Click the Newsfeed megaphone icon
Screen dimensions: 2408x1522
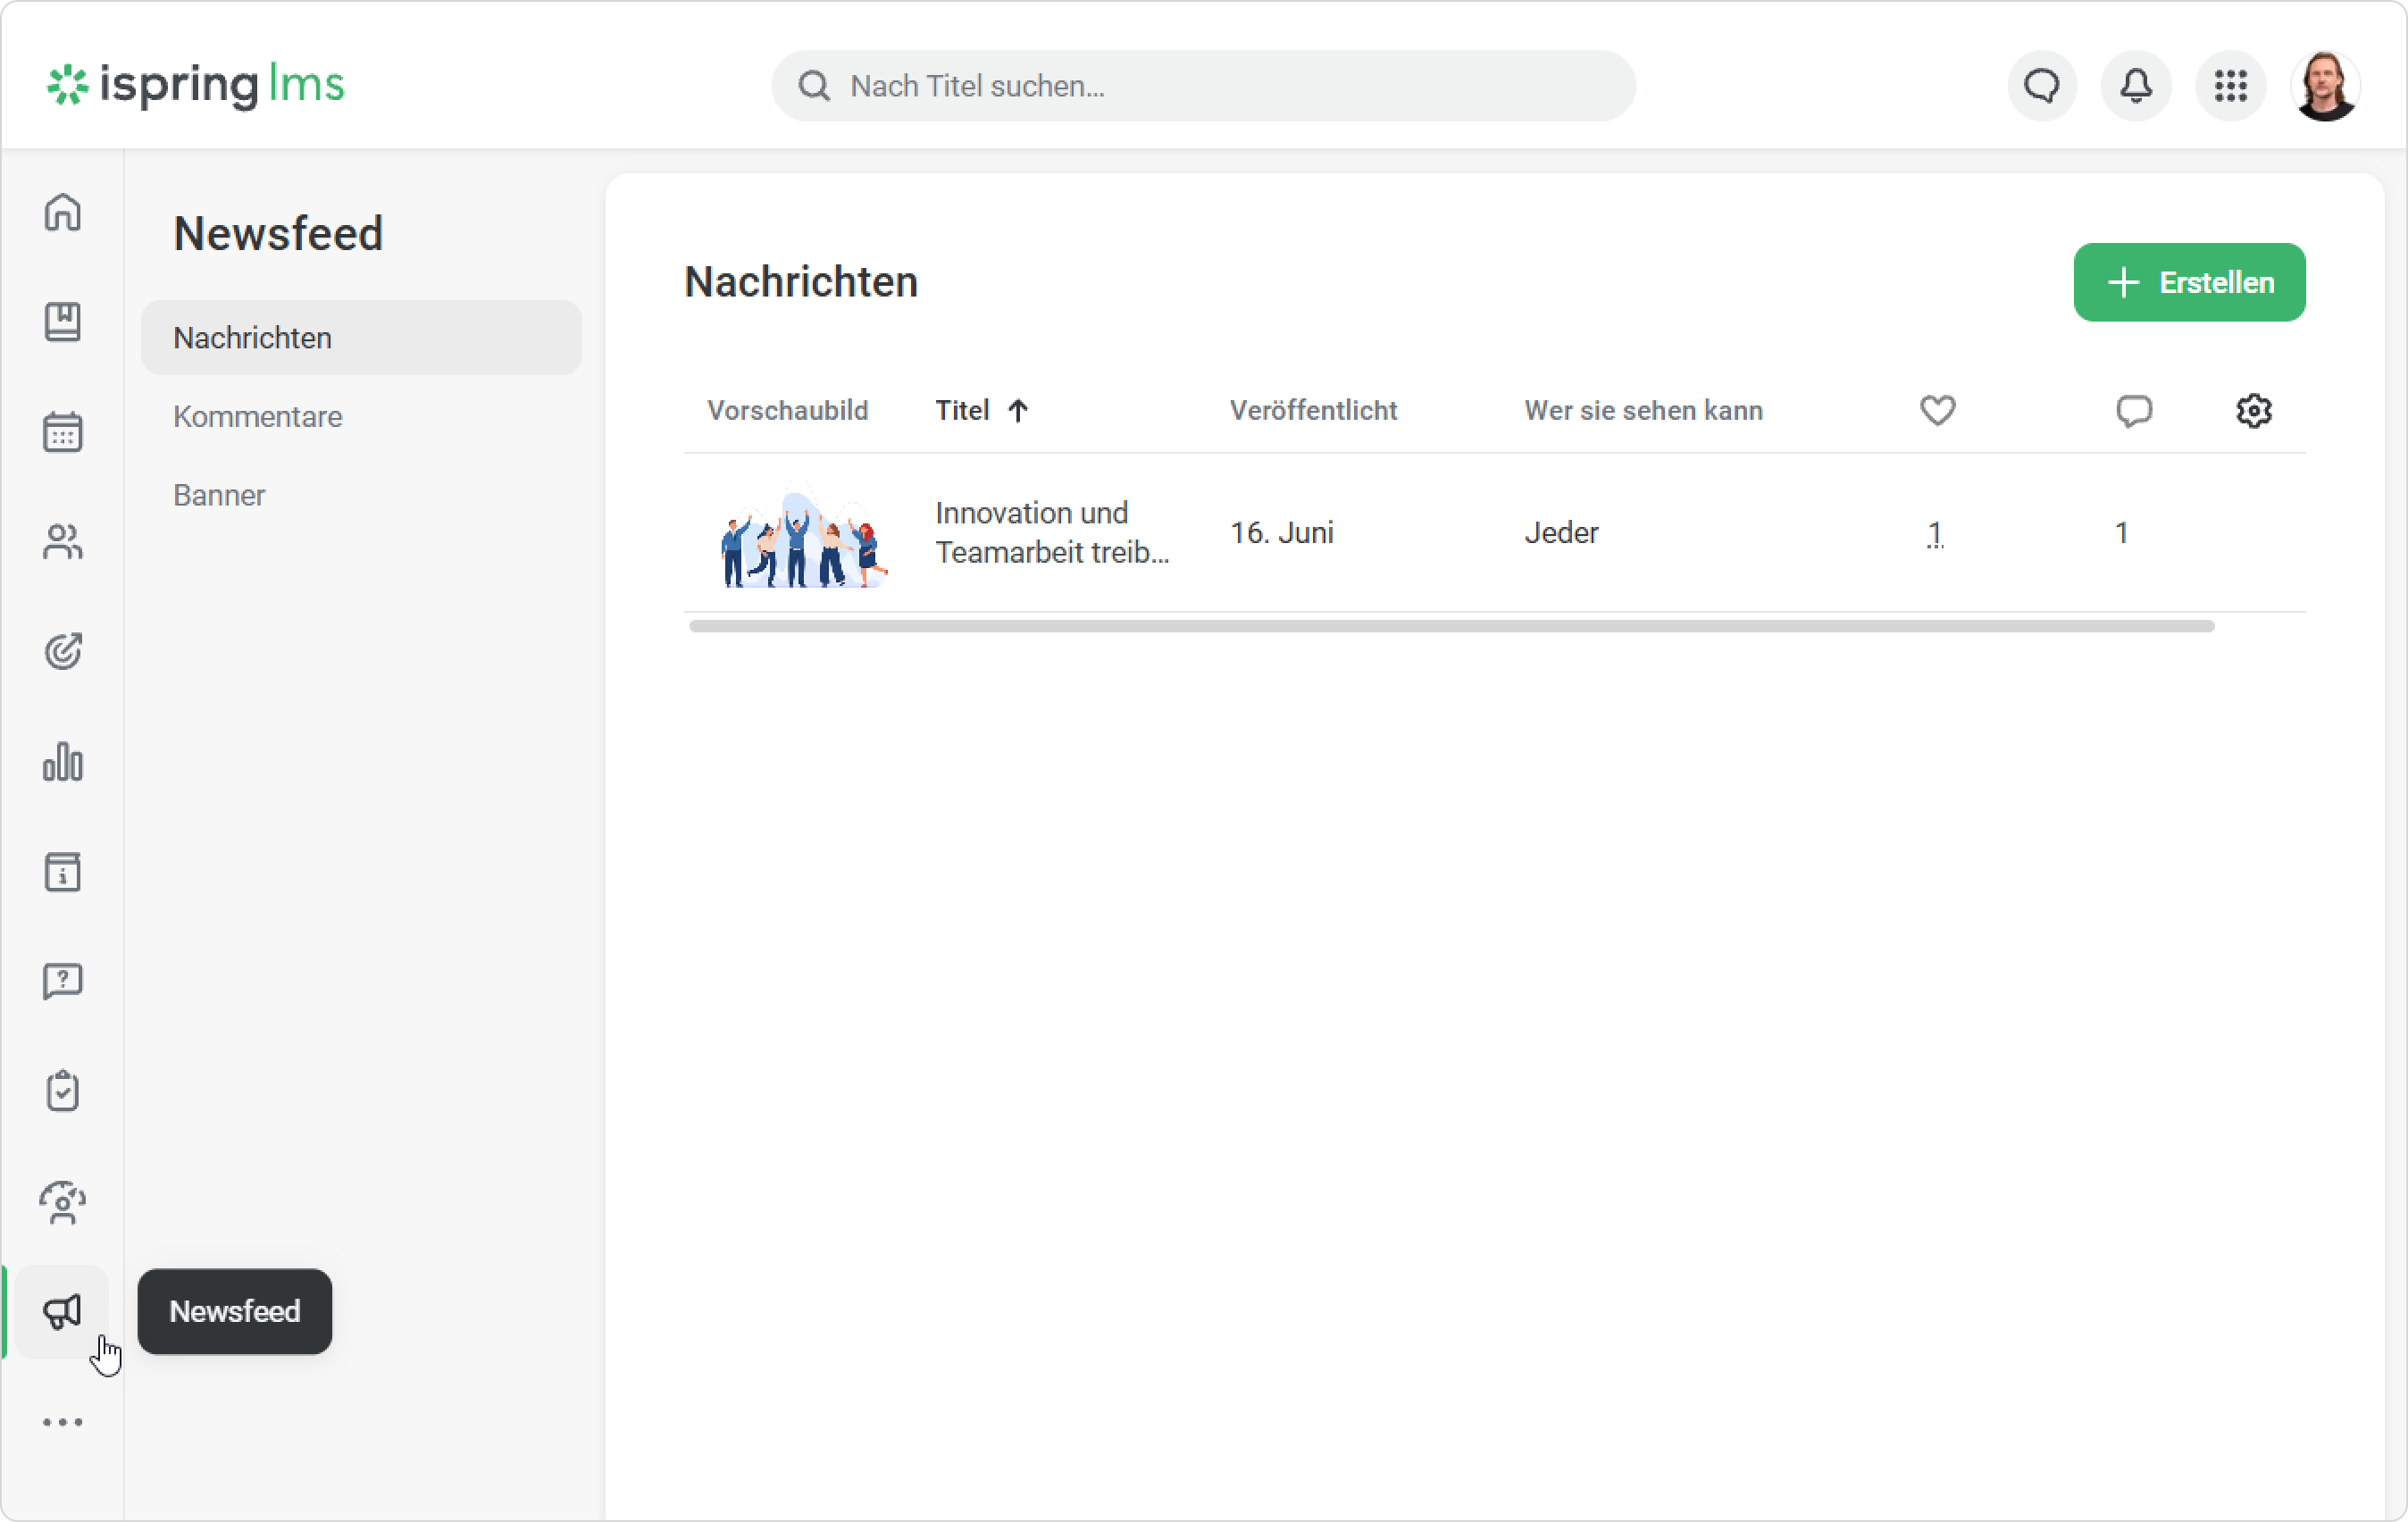click(62, 1311)
